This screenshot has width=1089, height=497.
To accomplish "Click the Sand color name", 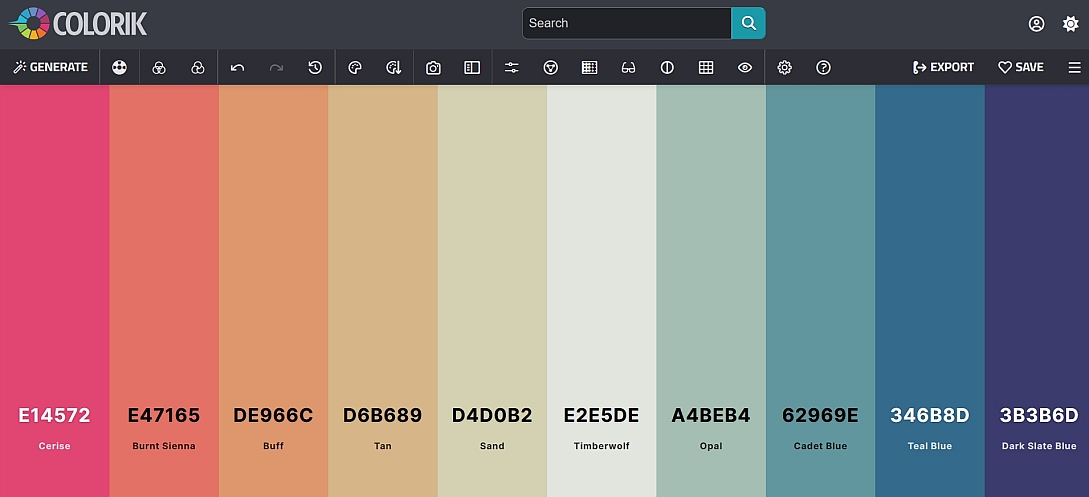I will [492, 446].
